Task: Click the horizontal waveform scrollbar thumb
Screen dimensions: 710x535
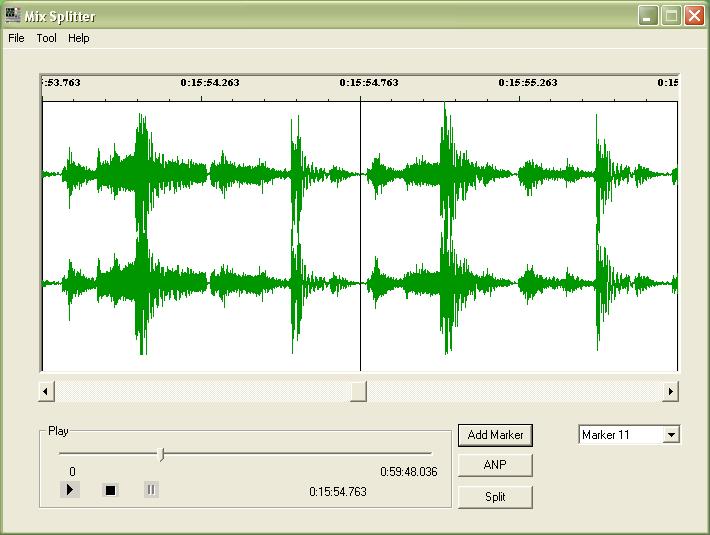Action: pos(358,391)
